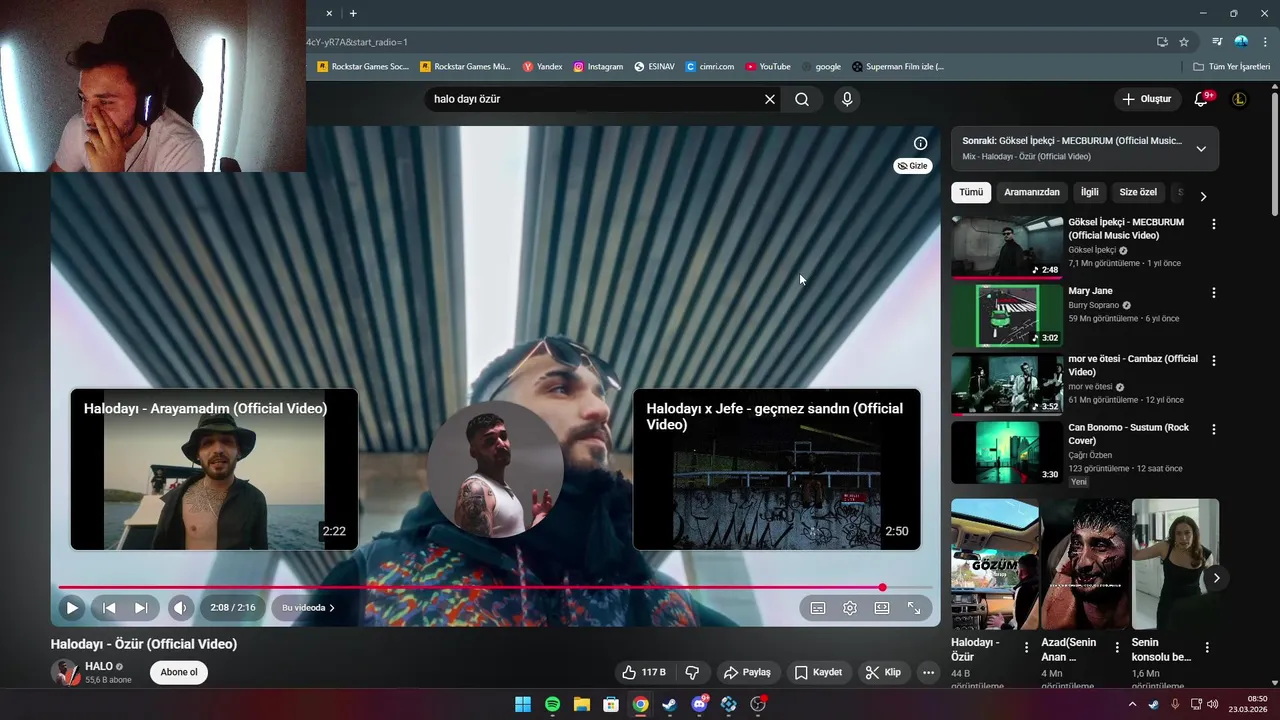Screen dimensions: 1280x720
Task: Select the Tümü filter chip
Action: point(971,192)
